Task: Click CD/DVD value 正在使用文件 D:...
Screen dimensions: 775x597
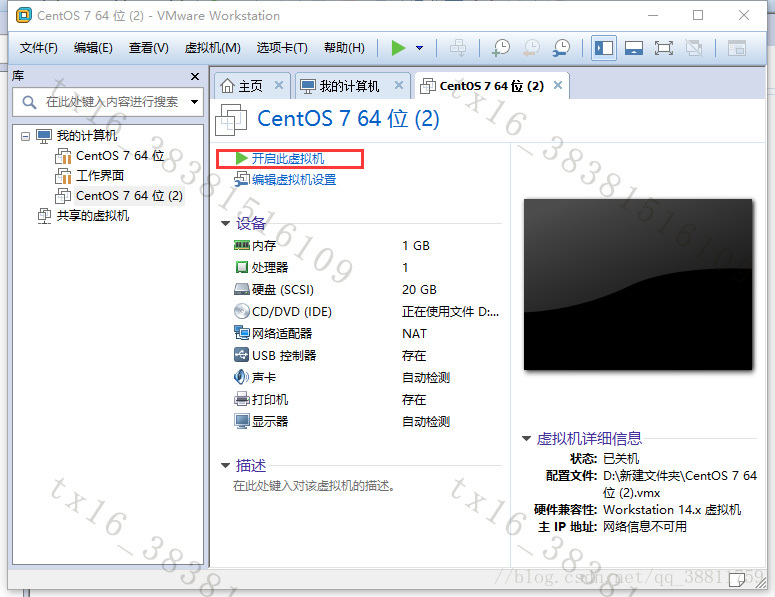Action: tap(450, 312)
